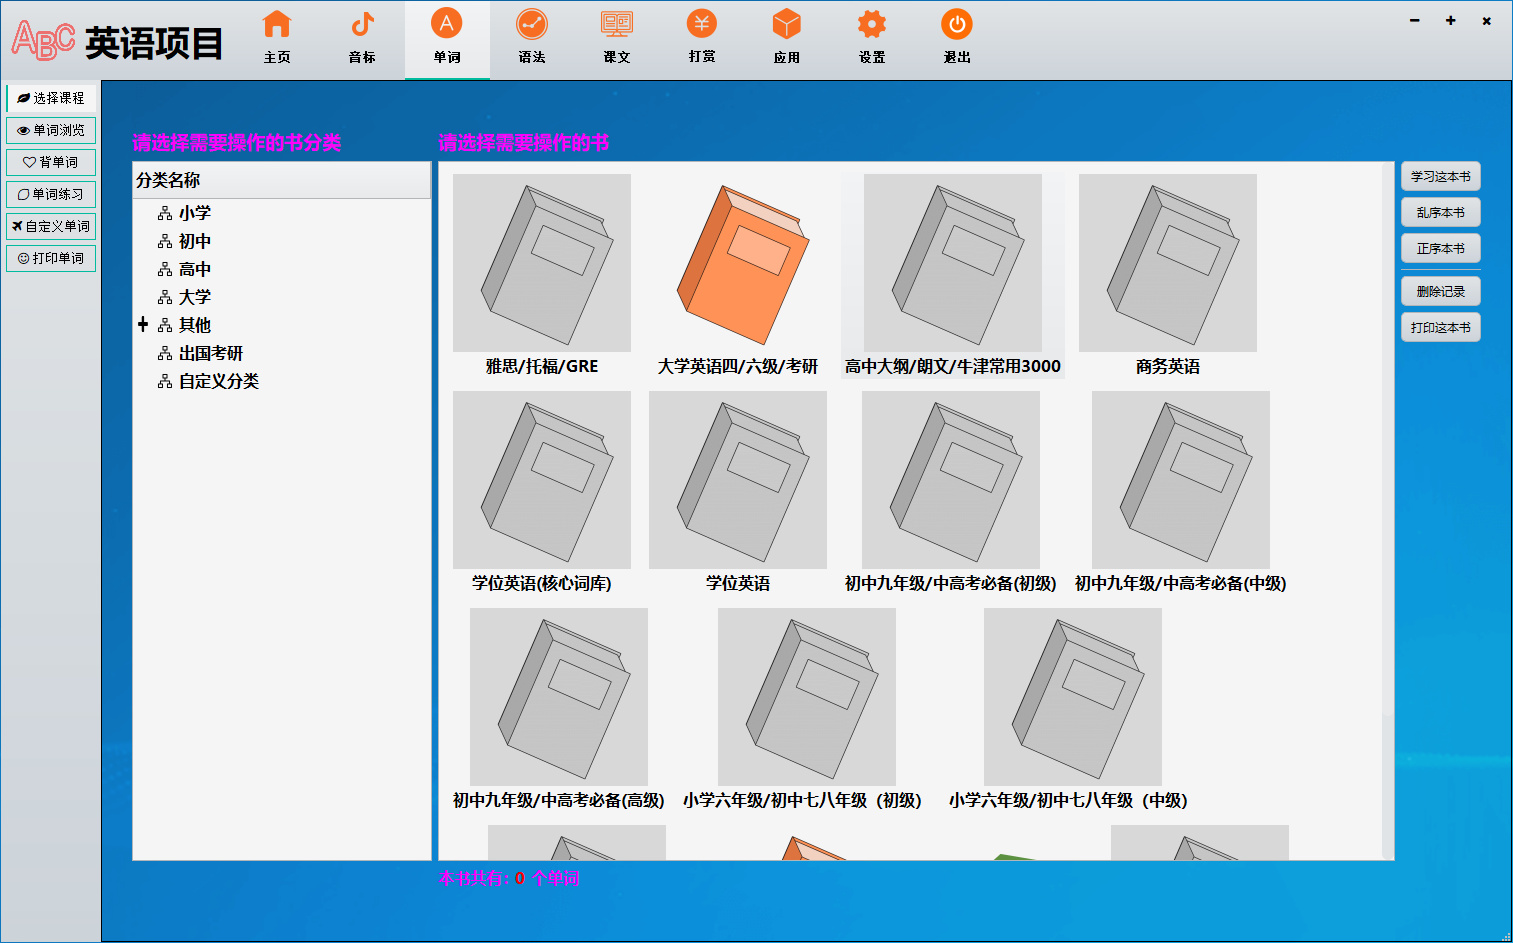
Task: Select the orange 大学英语四/六级/考研 book
Action: [738, 275]
